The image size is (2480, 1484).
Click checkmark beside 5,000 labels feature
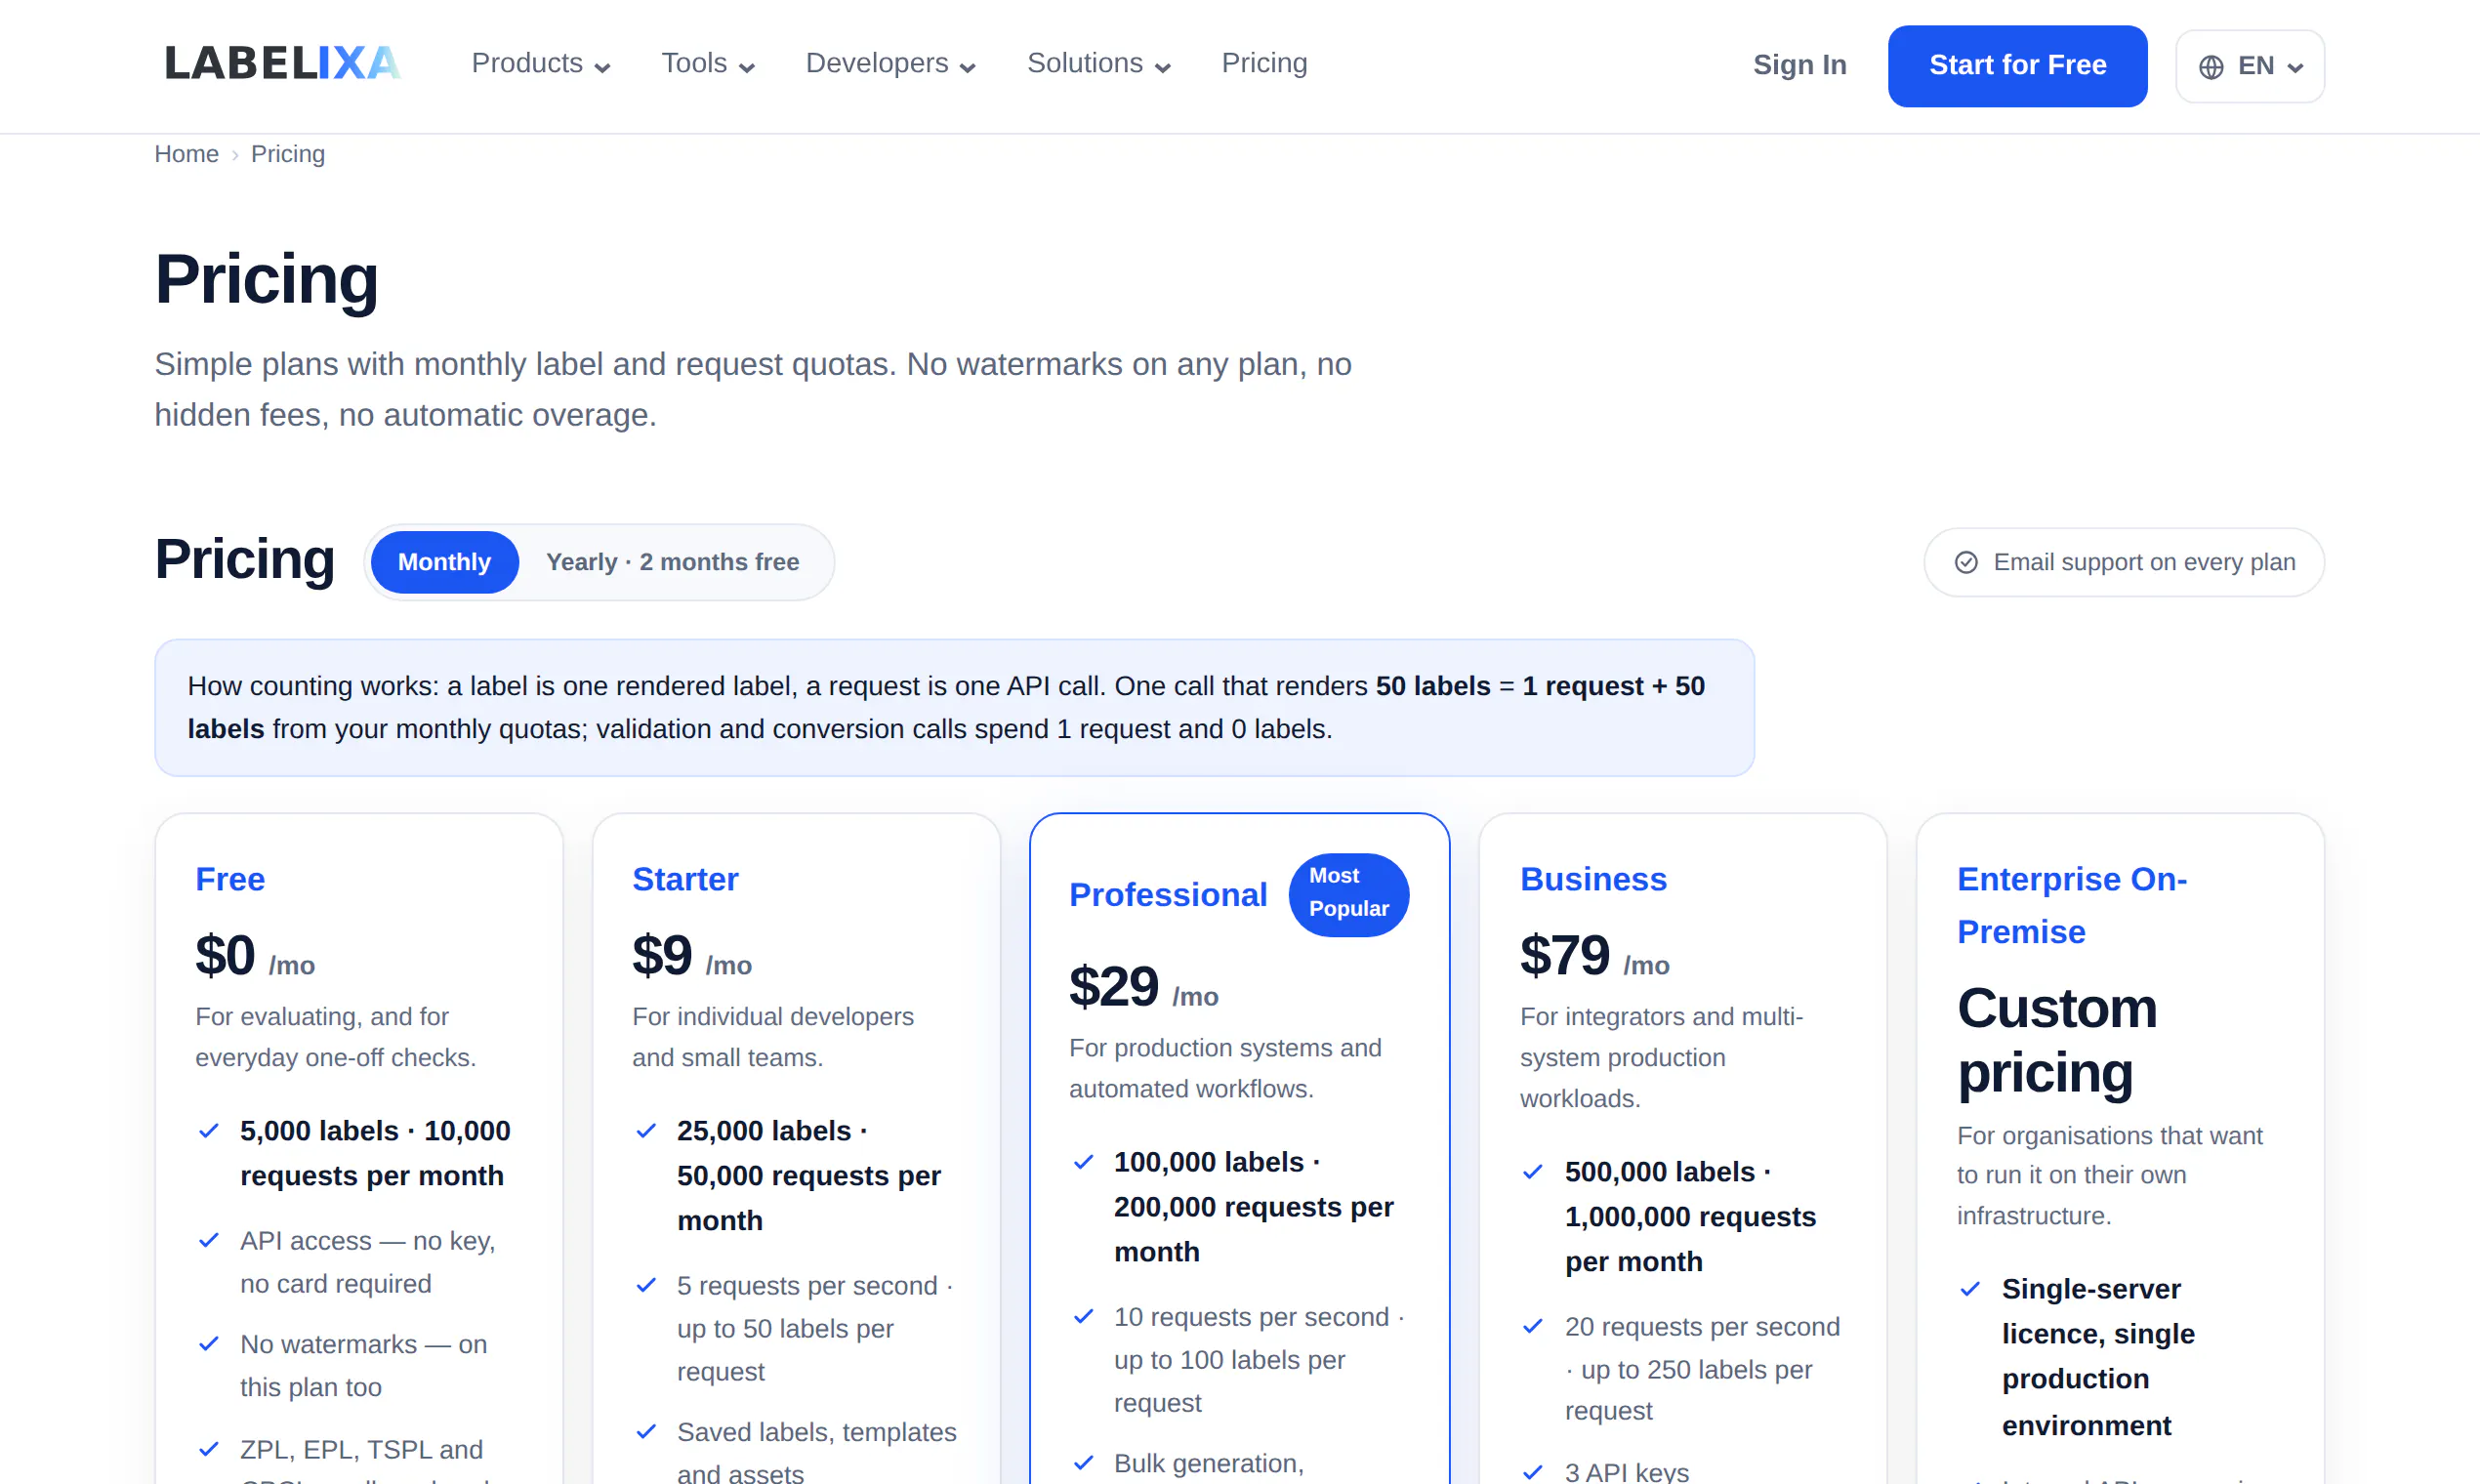[209, 1131]
